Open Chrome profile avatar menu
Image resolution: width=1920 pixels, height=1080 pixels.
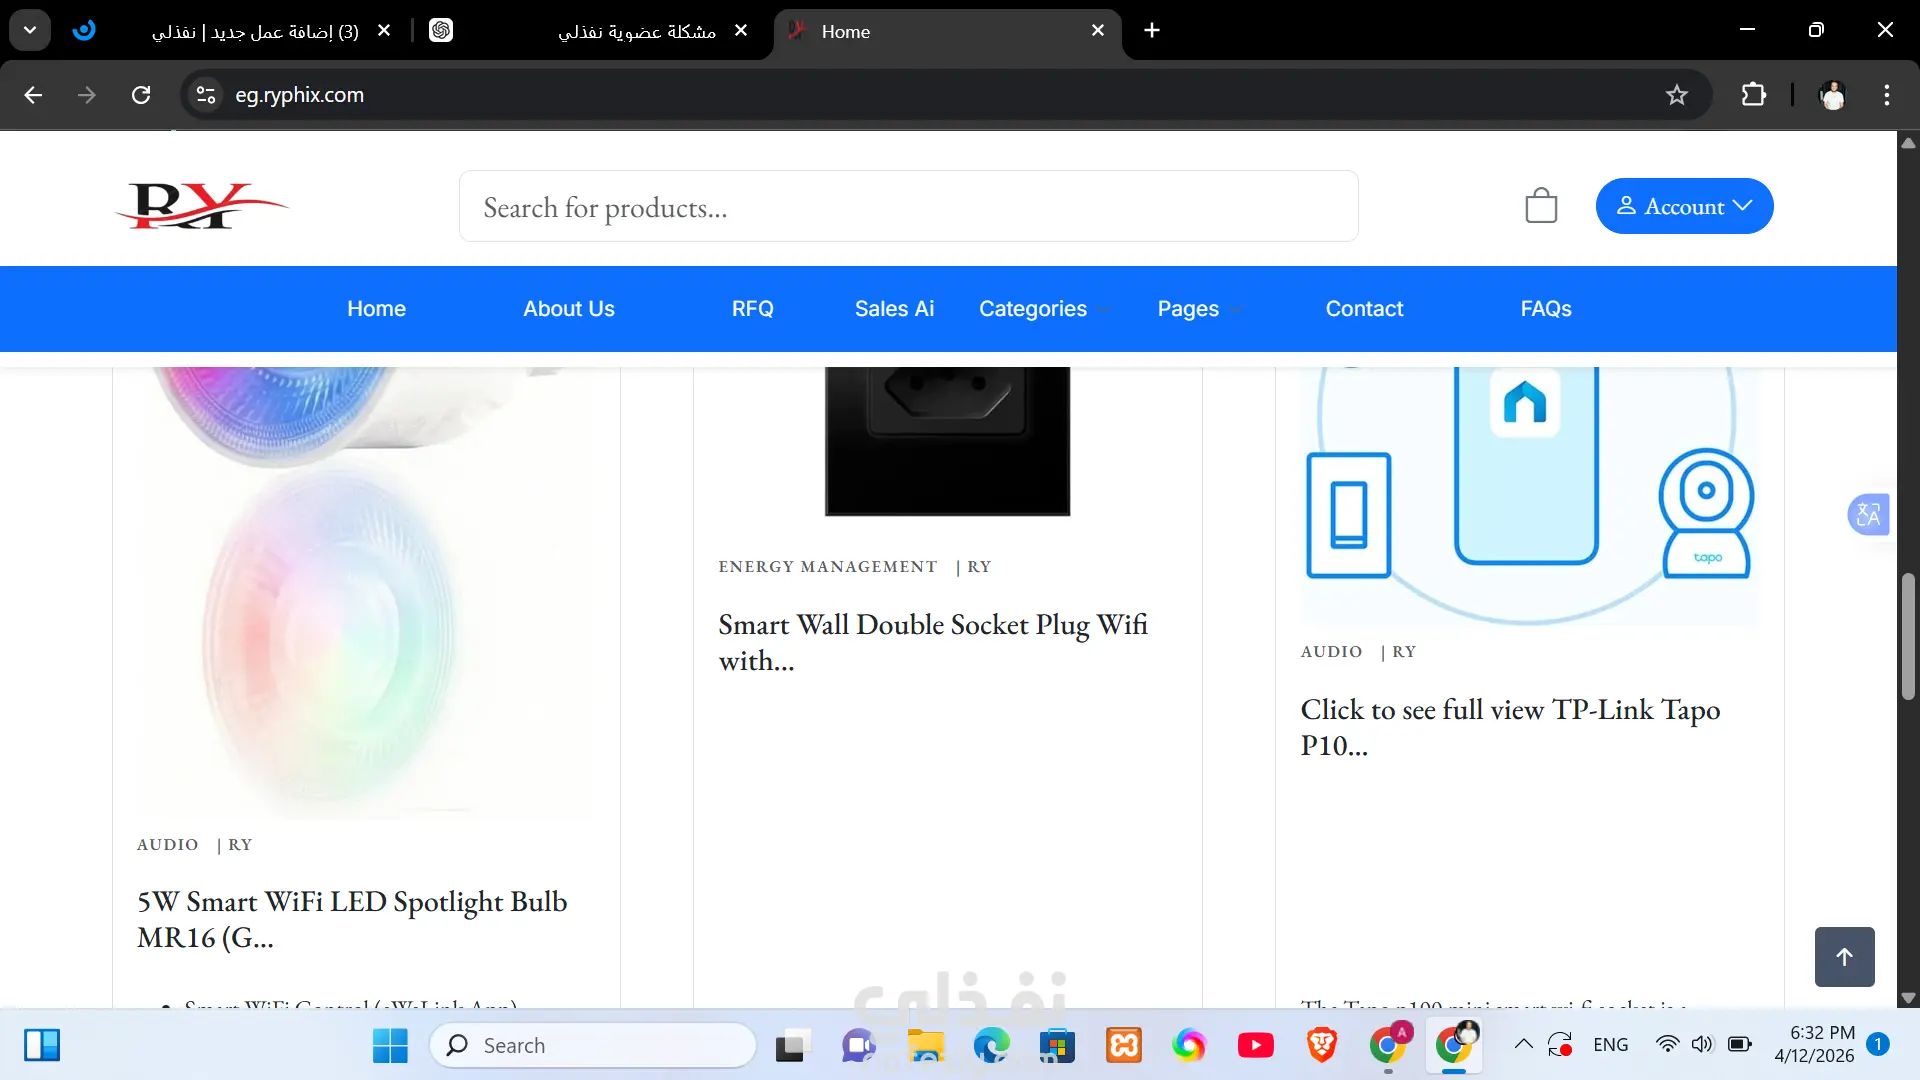pyautogui.click(x=1832, y=95)
